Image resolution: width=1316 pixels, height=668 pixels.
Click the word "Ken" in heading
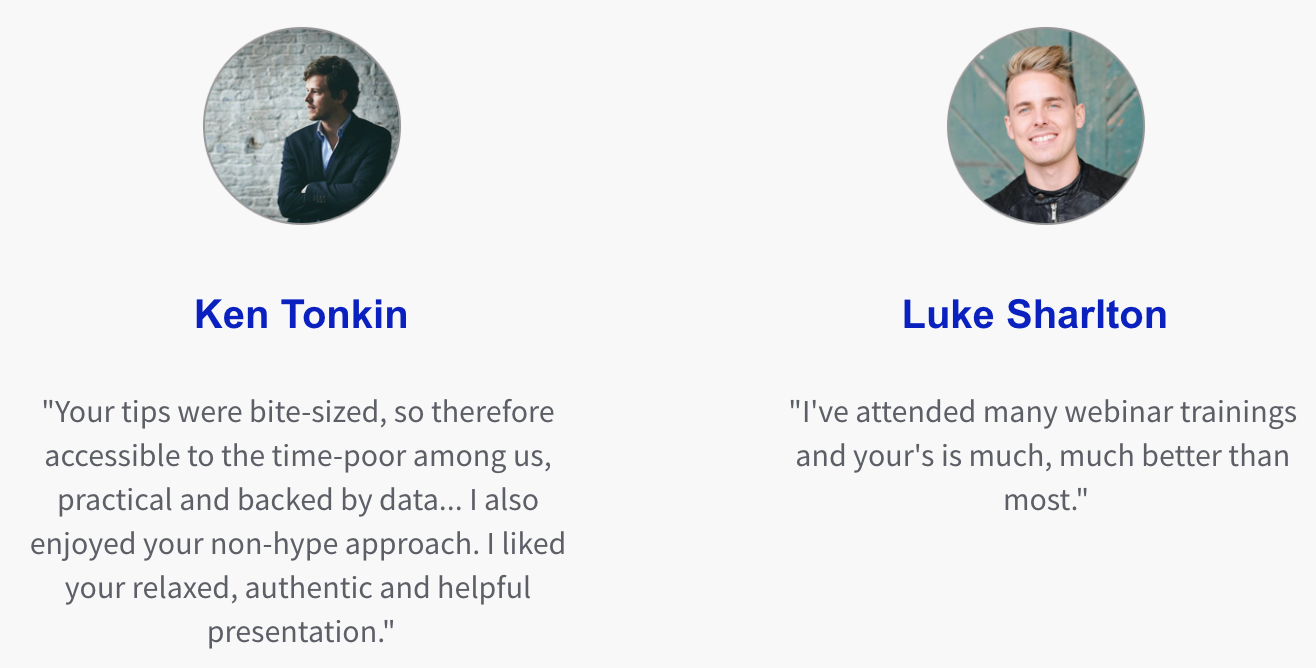point(231,314)
